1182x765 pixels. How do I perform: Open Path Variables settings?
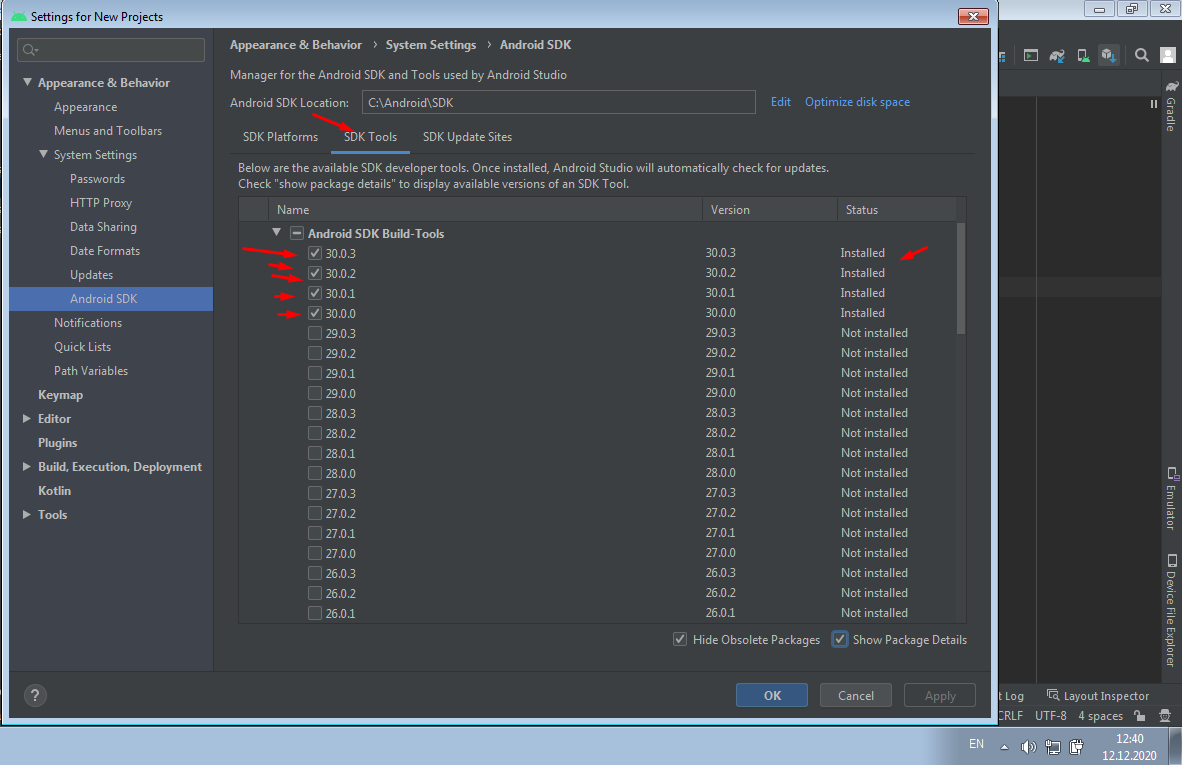coord(90,371)
